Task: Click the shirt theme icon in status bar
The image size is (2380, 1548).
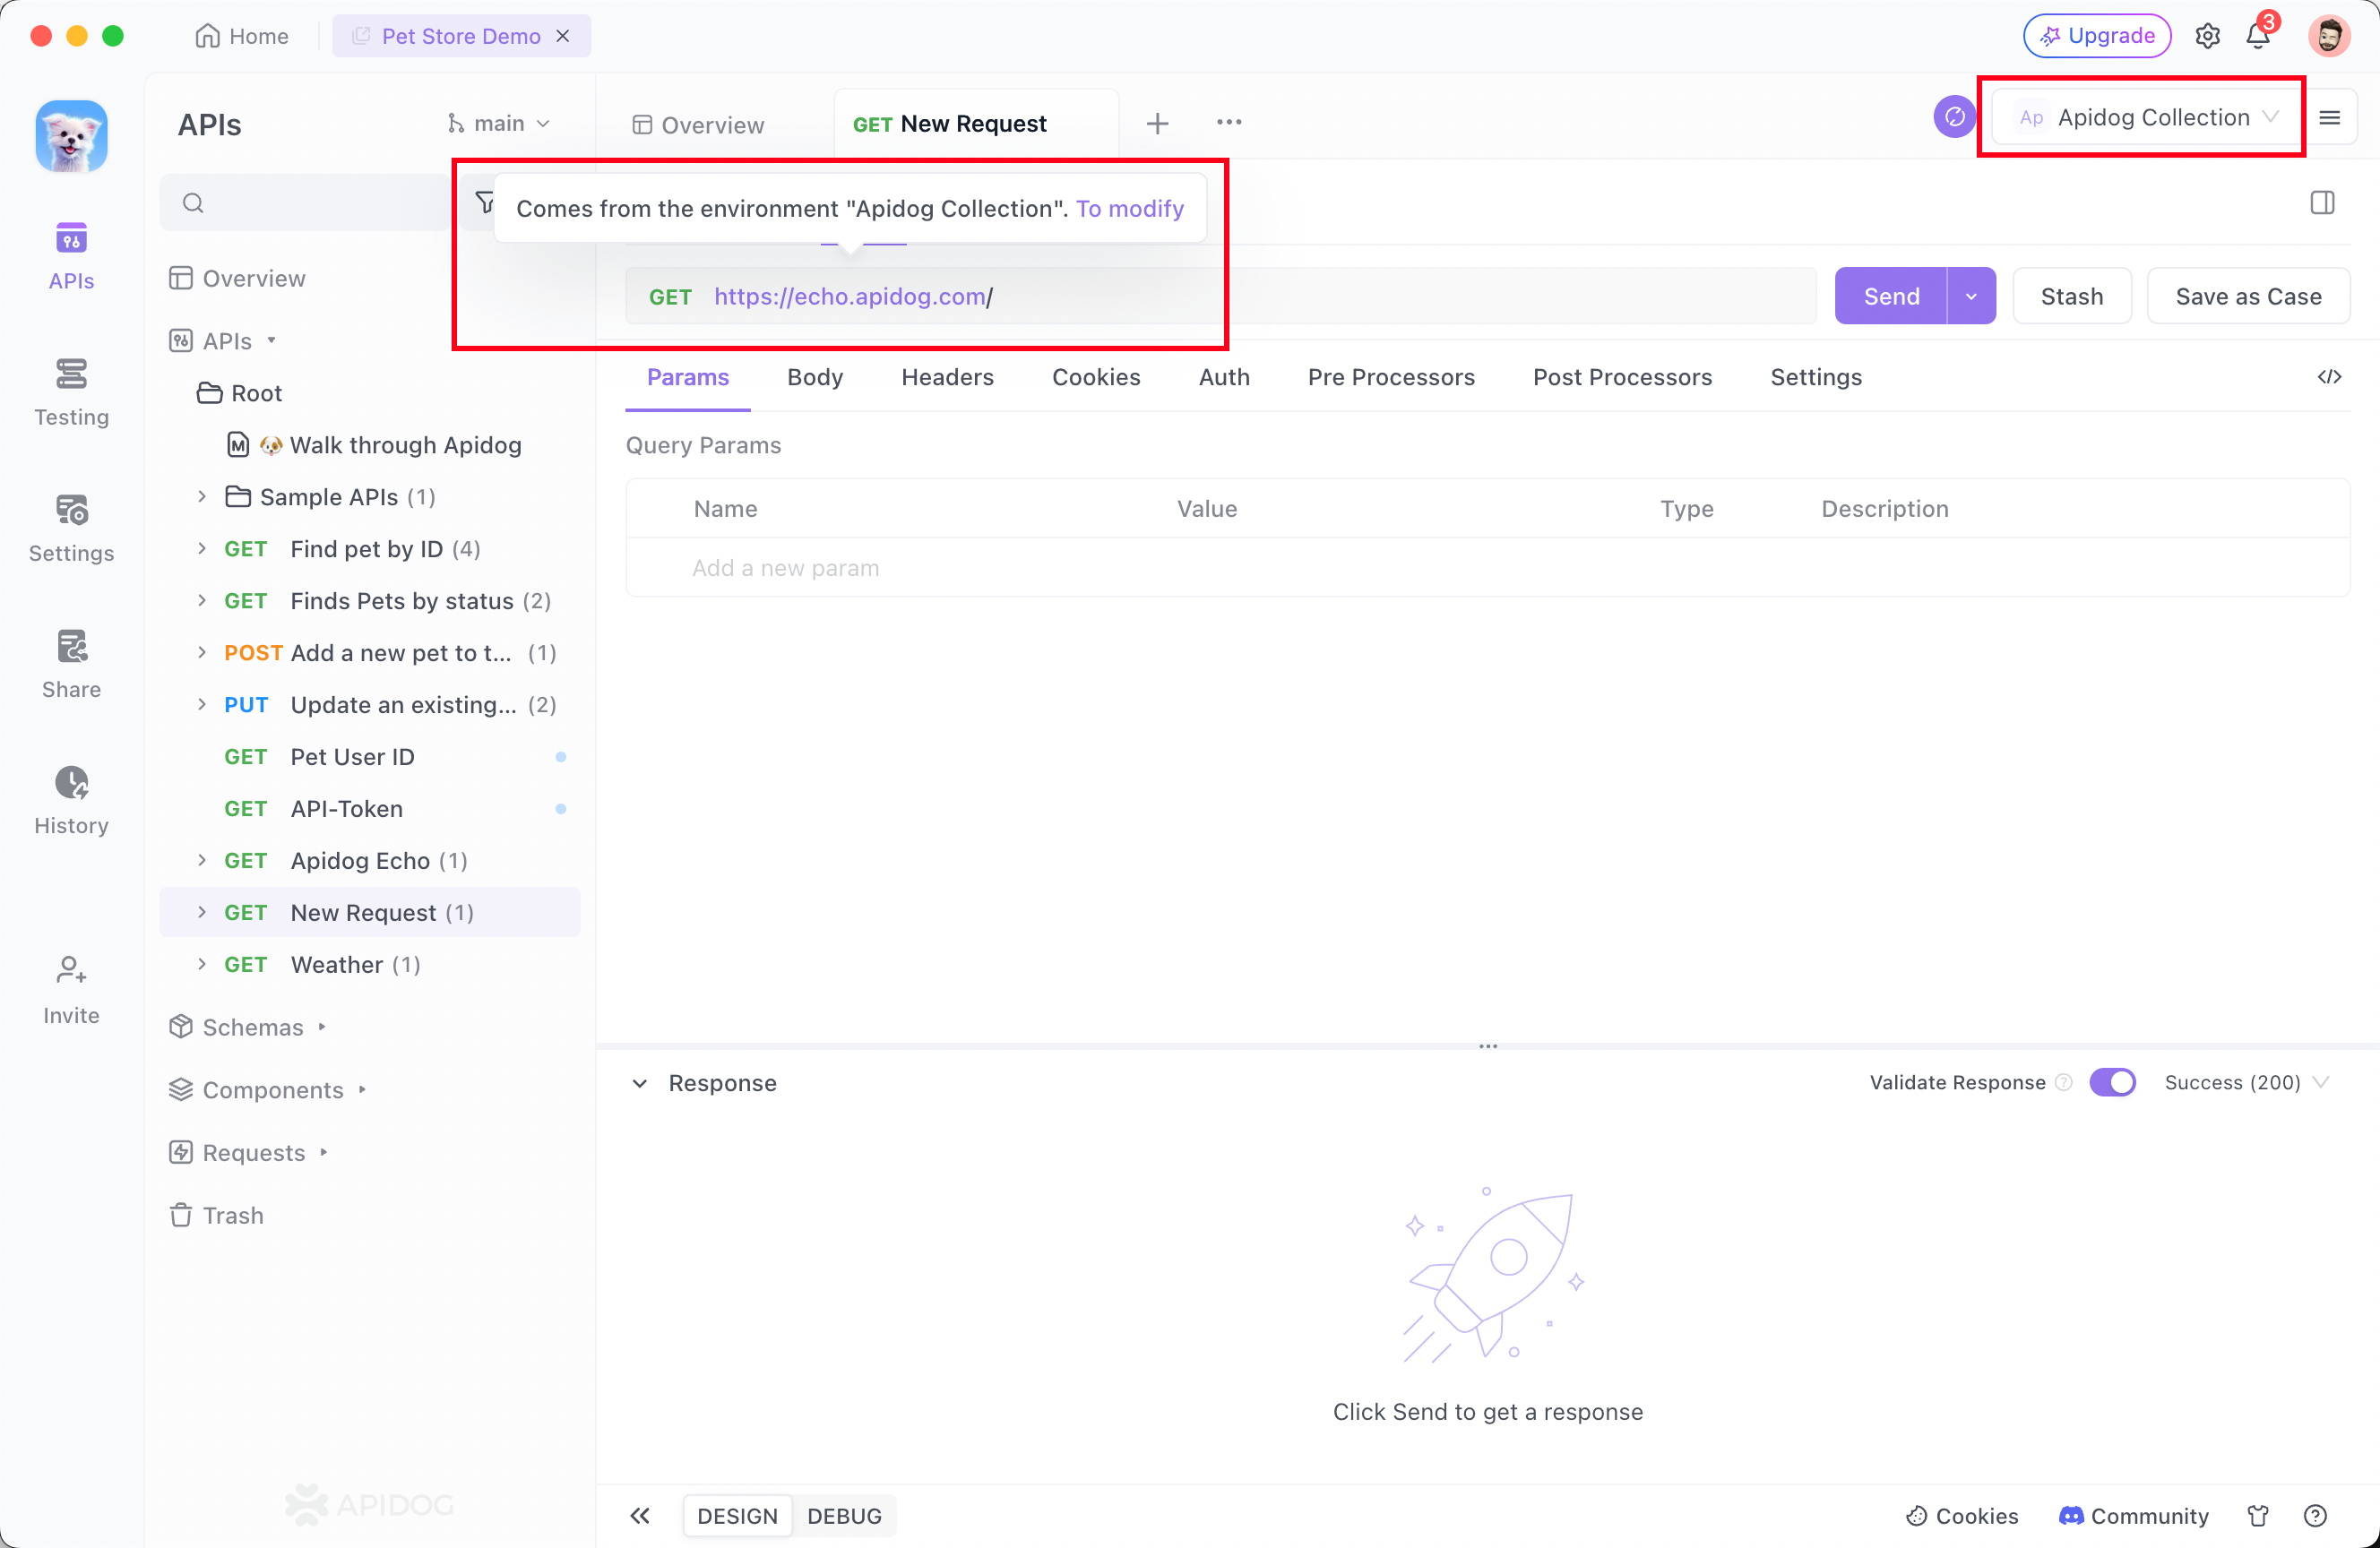Action: [2257, 1516]
